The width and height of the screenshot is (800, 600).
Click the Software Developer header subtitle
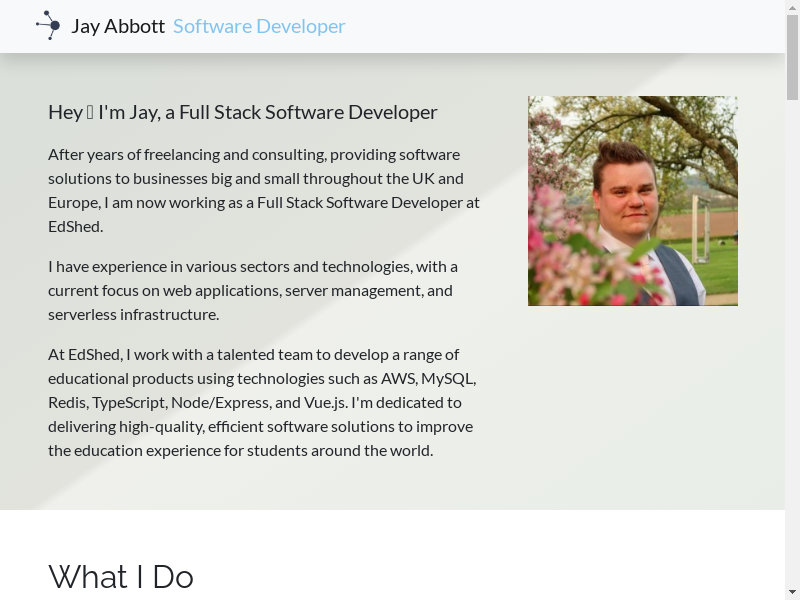pos(259,26)
